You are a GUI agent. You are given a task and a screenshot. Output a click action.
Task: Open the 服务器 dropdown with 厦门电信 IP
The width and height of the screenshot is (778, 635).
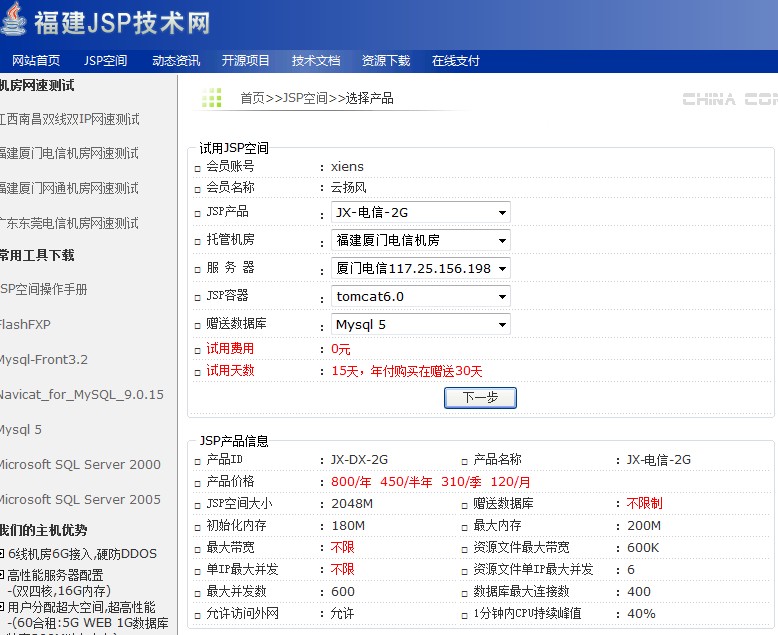pyautogui.click(x=420, y=268)
